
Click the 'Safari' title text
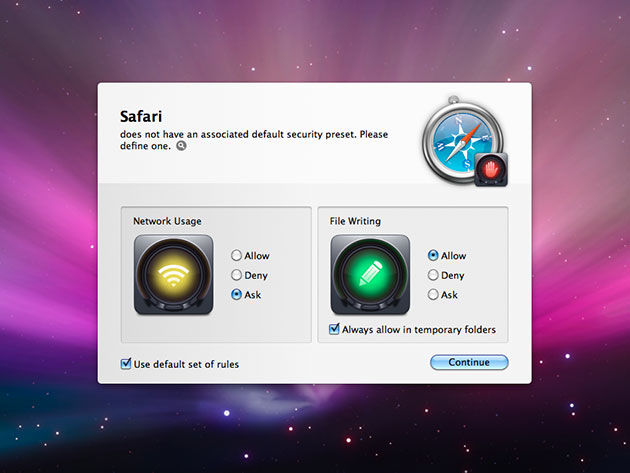[141, 117]
